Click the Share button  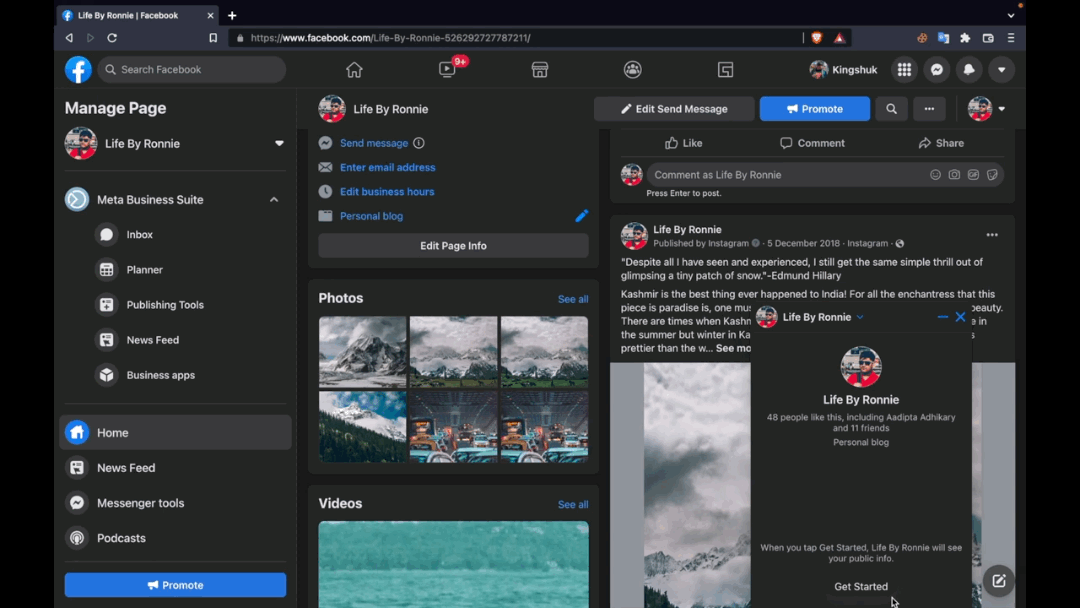pyautogui.click(x=941, y=143)
